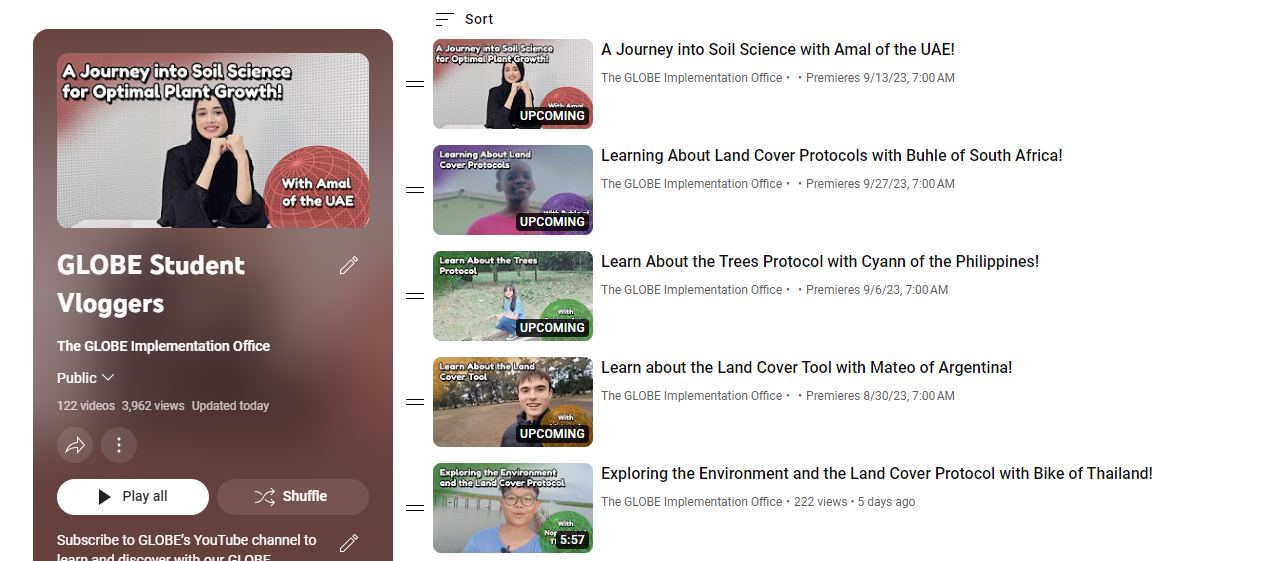Shuffle the GLOBE Student Vloggers playlist

tap(293, 497)
